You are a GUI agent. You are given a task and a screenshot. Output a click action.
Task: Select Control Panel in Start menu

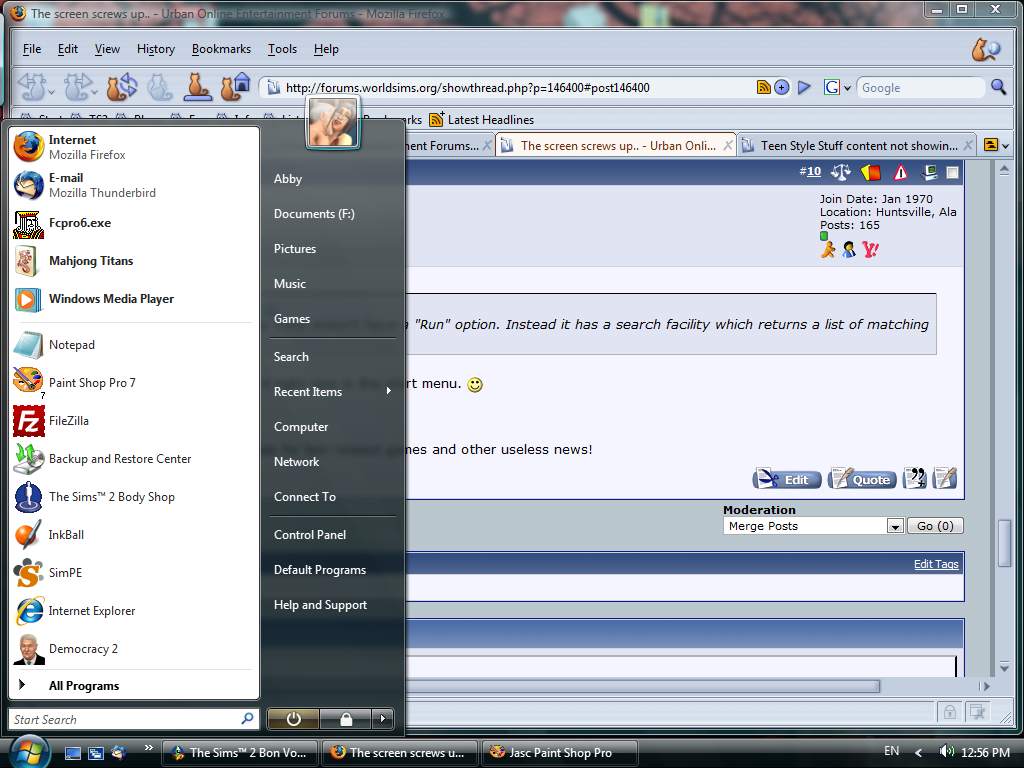332,535
